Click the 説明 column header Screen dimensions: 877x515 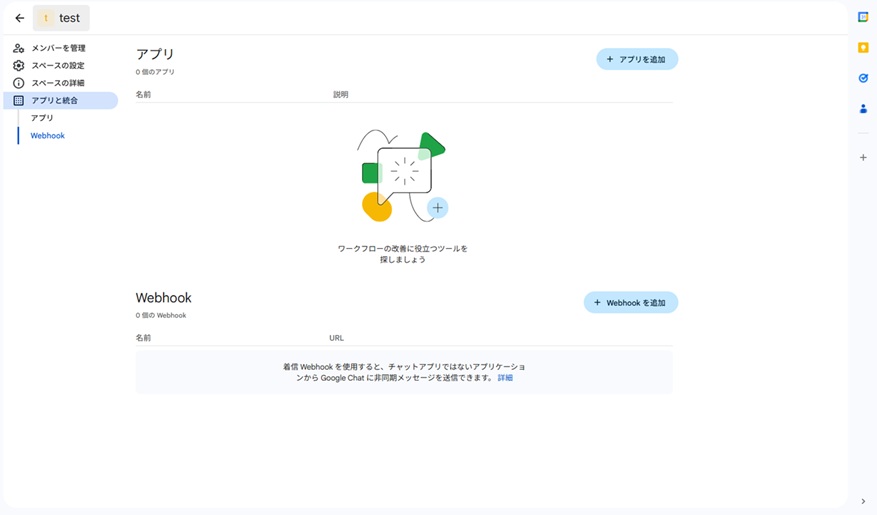point(341,95)
